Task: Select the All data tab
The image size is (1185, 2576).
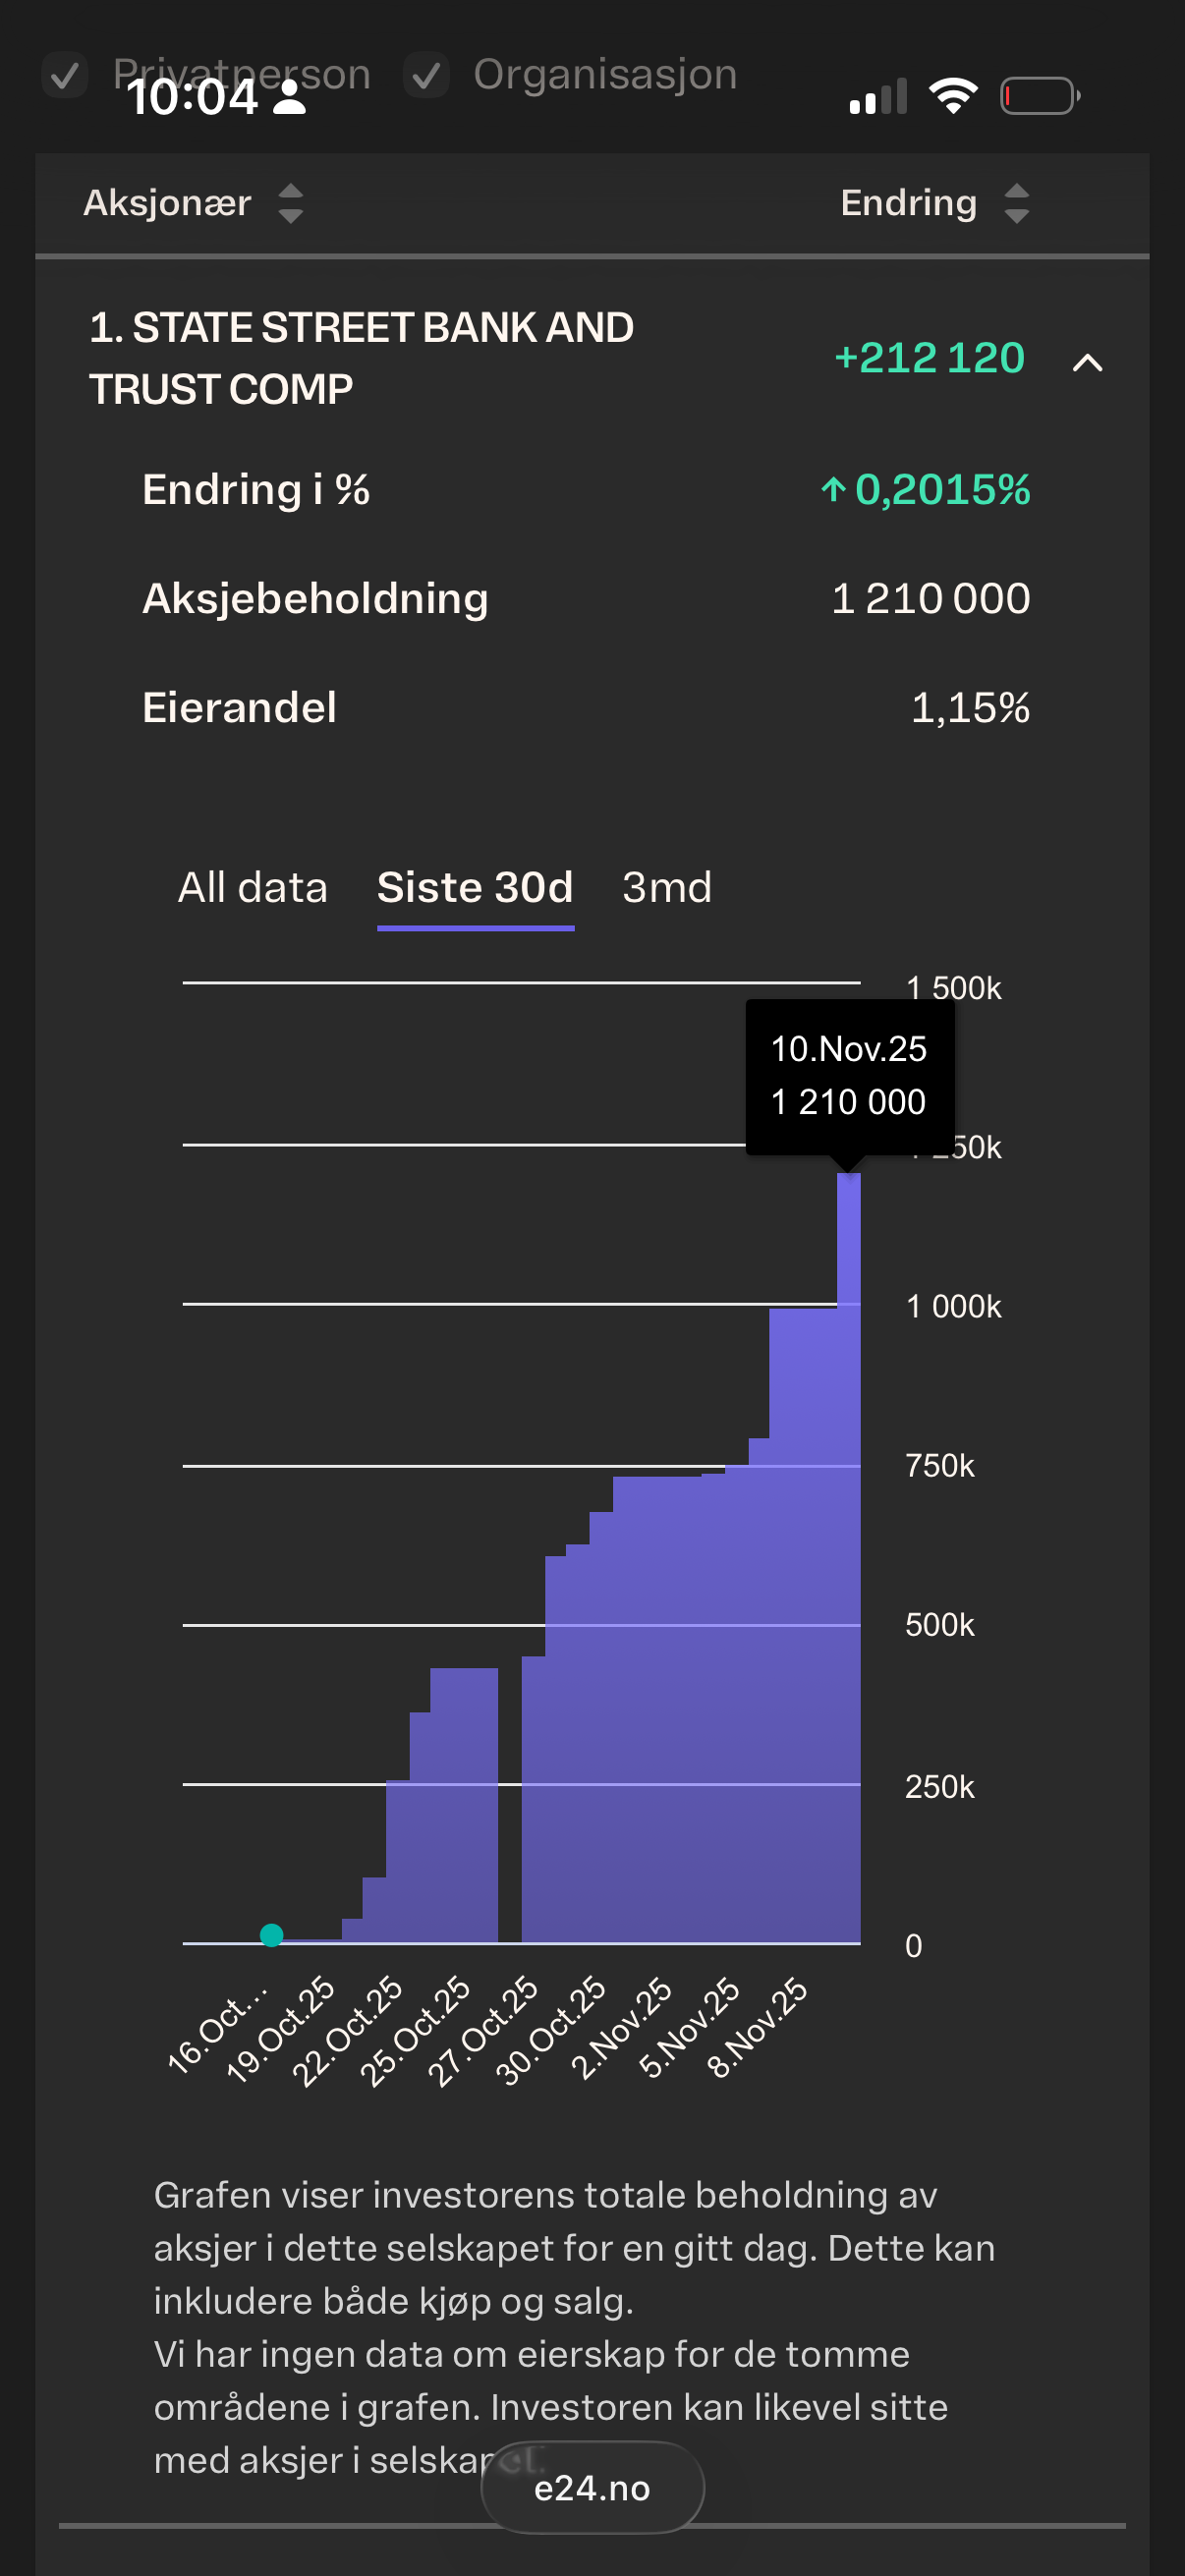Action: 252,887
